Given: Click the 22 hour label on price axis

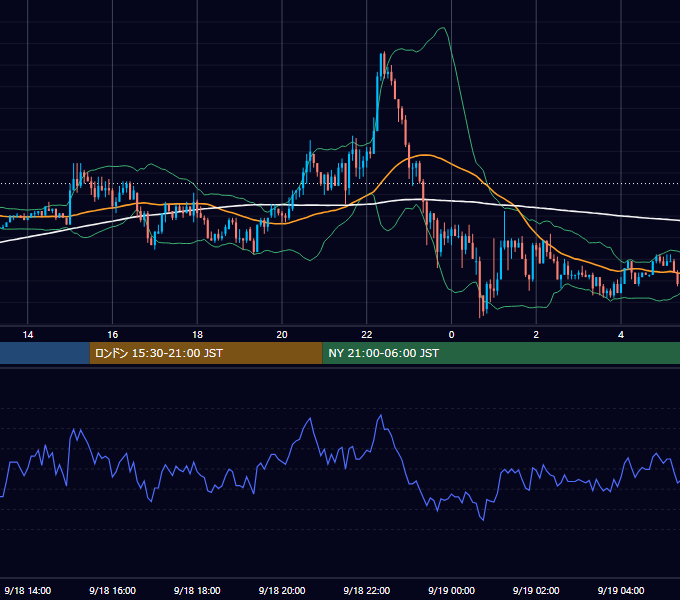Looking at the screenshot, I should coord(367,335).
